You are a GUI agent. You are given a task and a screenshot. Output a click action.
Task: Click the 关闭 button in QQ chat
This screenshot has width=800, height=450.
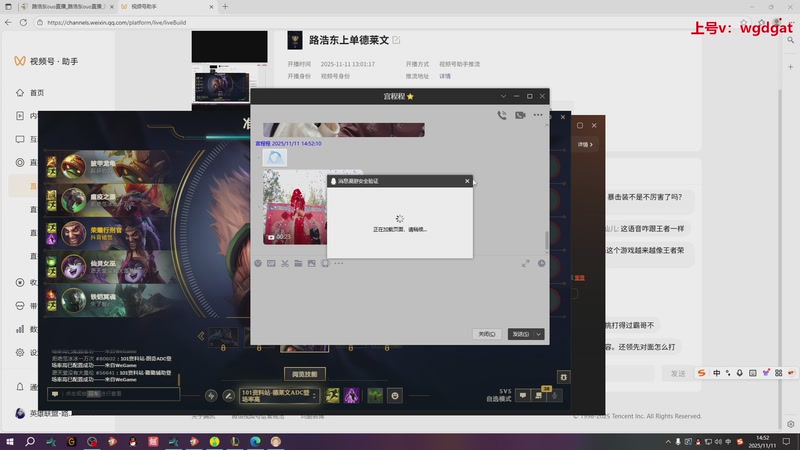pos(487,334)
